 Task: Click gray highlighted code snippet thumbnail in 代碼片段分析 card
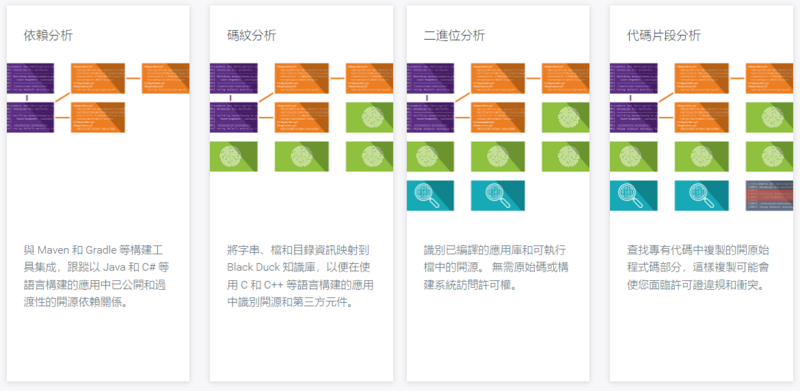[769, 196]
